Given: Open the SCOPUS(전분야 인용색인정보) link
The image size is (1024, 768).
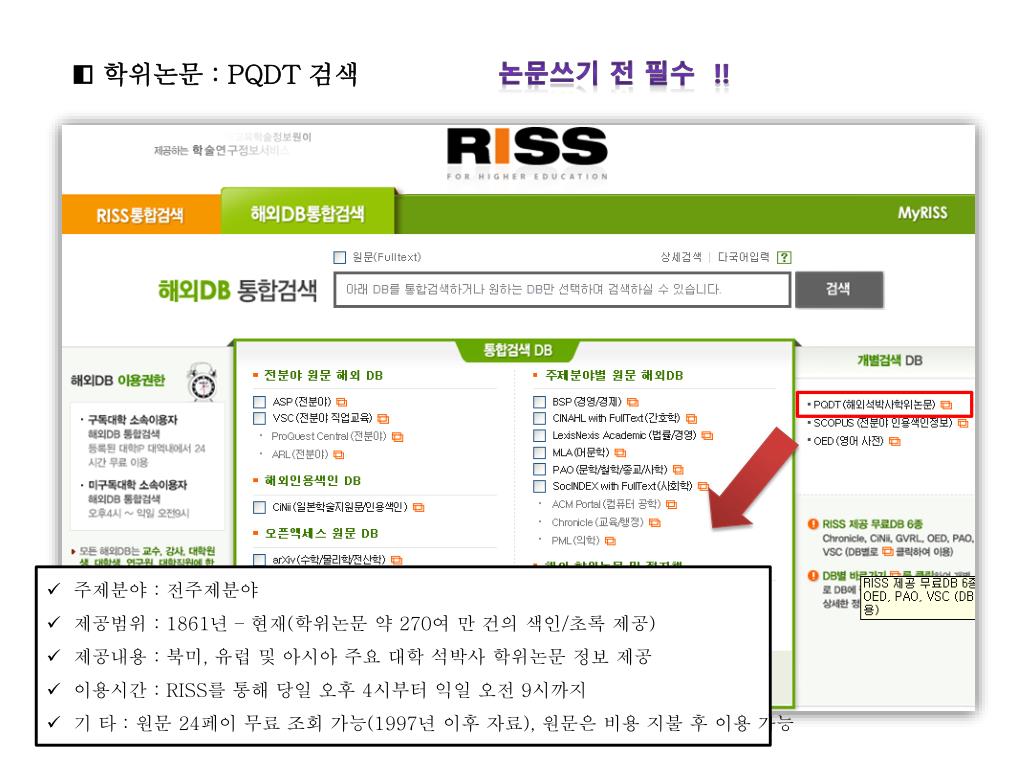Looking at the screenshot, I should [x=882, y=423].
